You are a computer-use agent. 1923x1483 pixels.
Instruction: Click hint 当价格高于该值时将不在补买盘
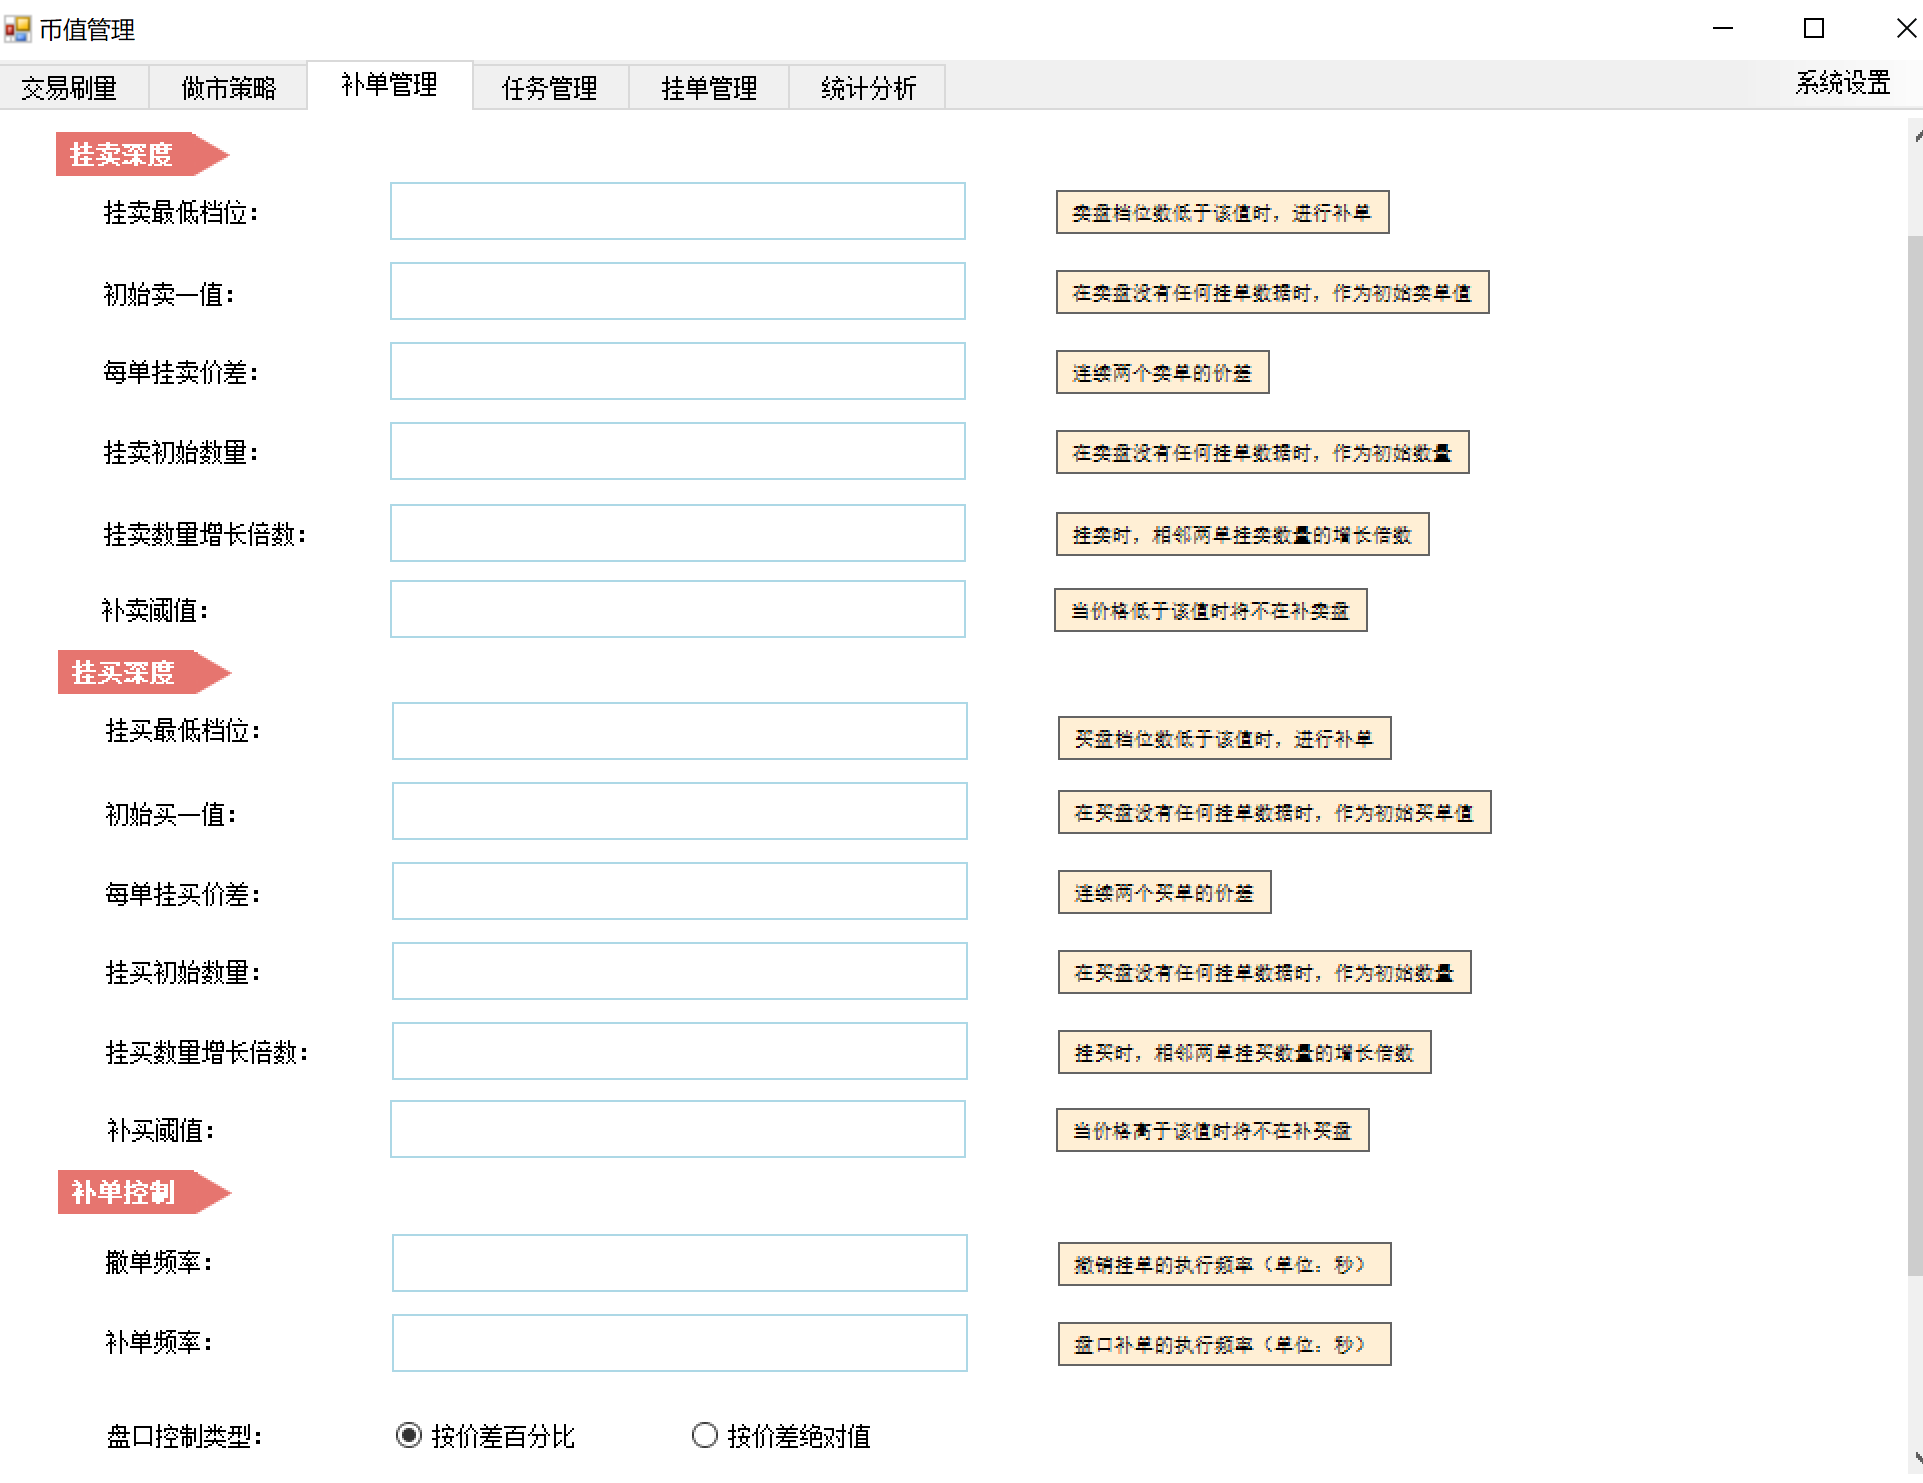1213,1130
